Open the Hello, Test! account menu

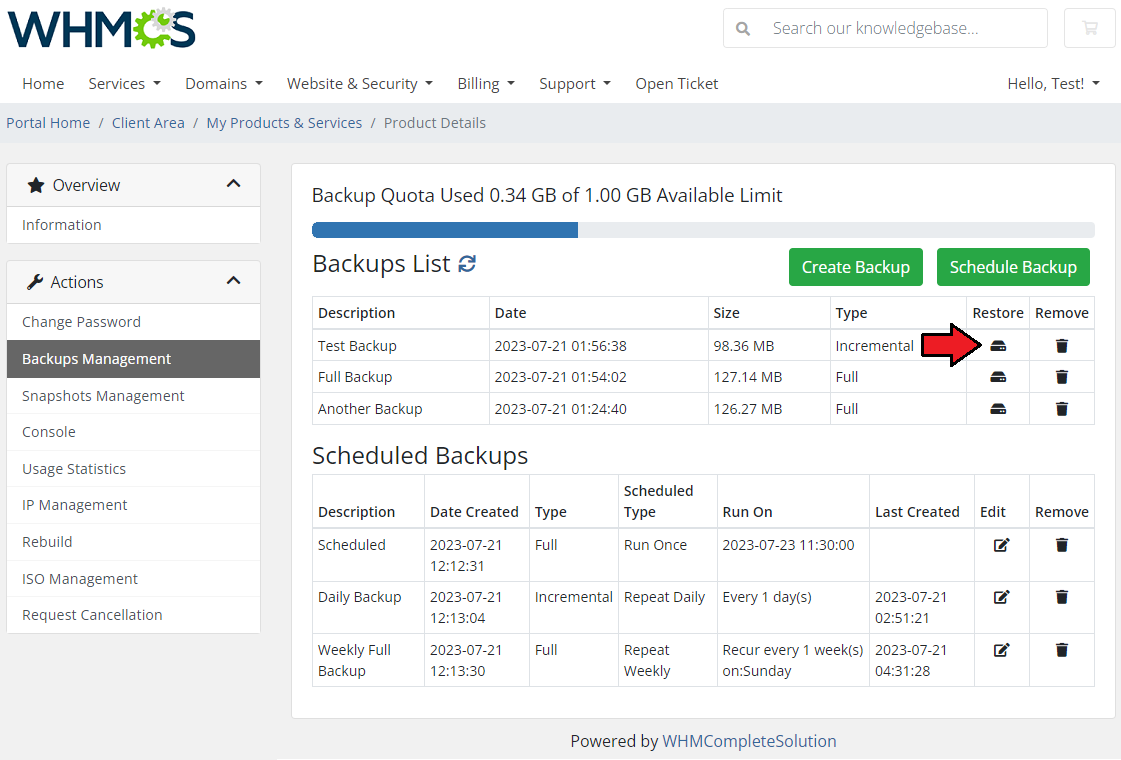click(x=1053, y=84)
